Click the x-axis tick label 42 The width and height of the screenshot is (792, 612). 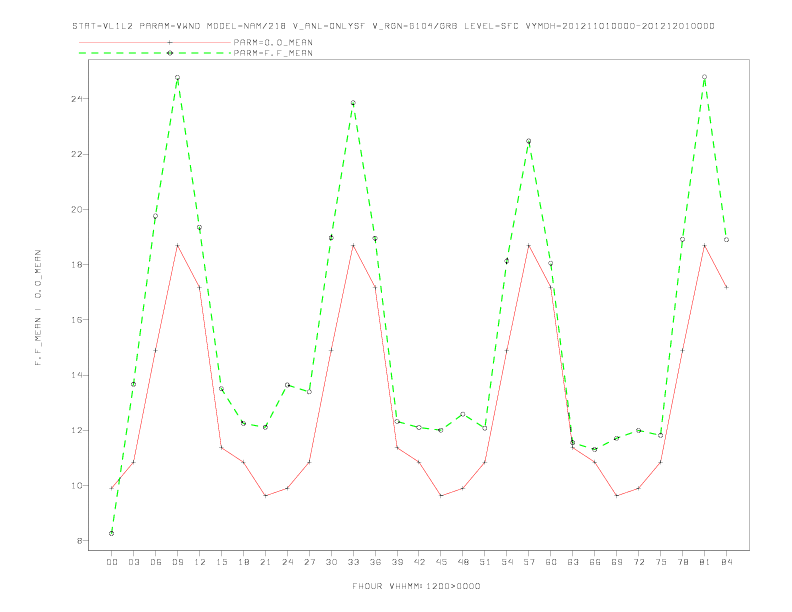[x=419, y=562]
